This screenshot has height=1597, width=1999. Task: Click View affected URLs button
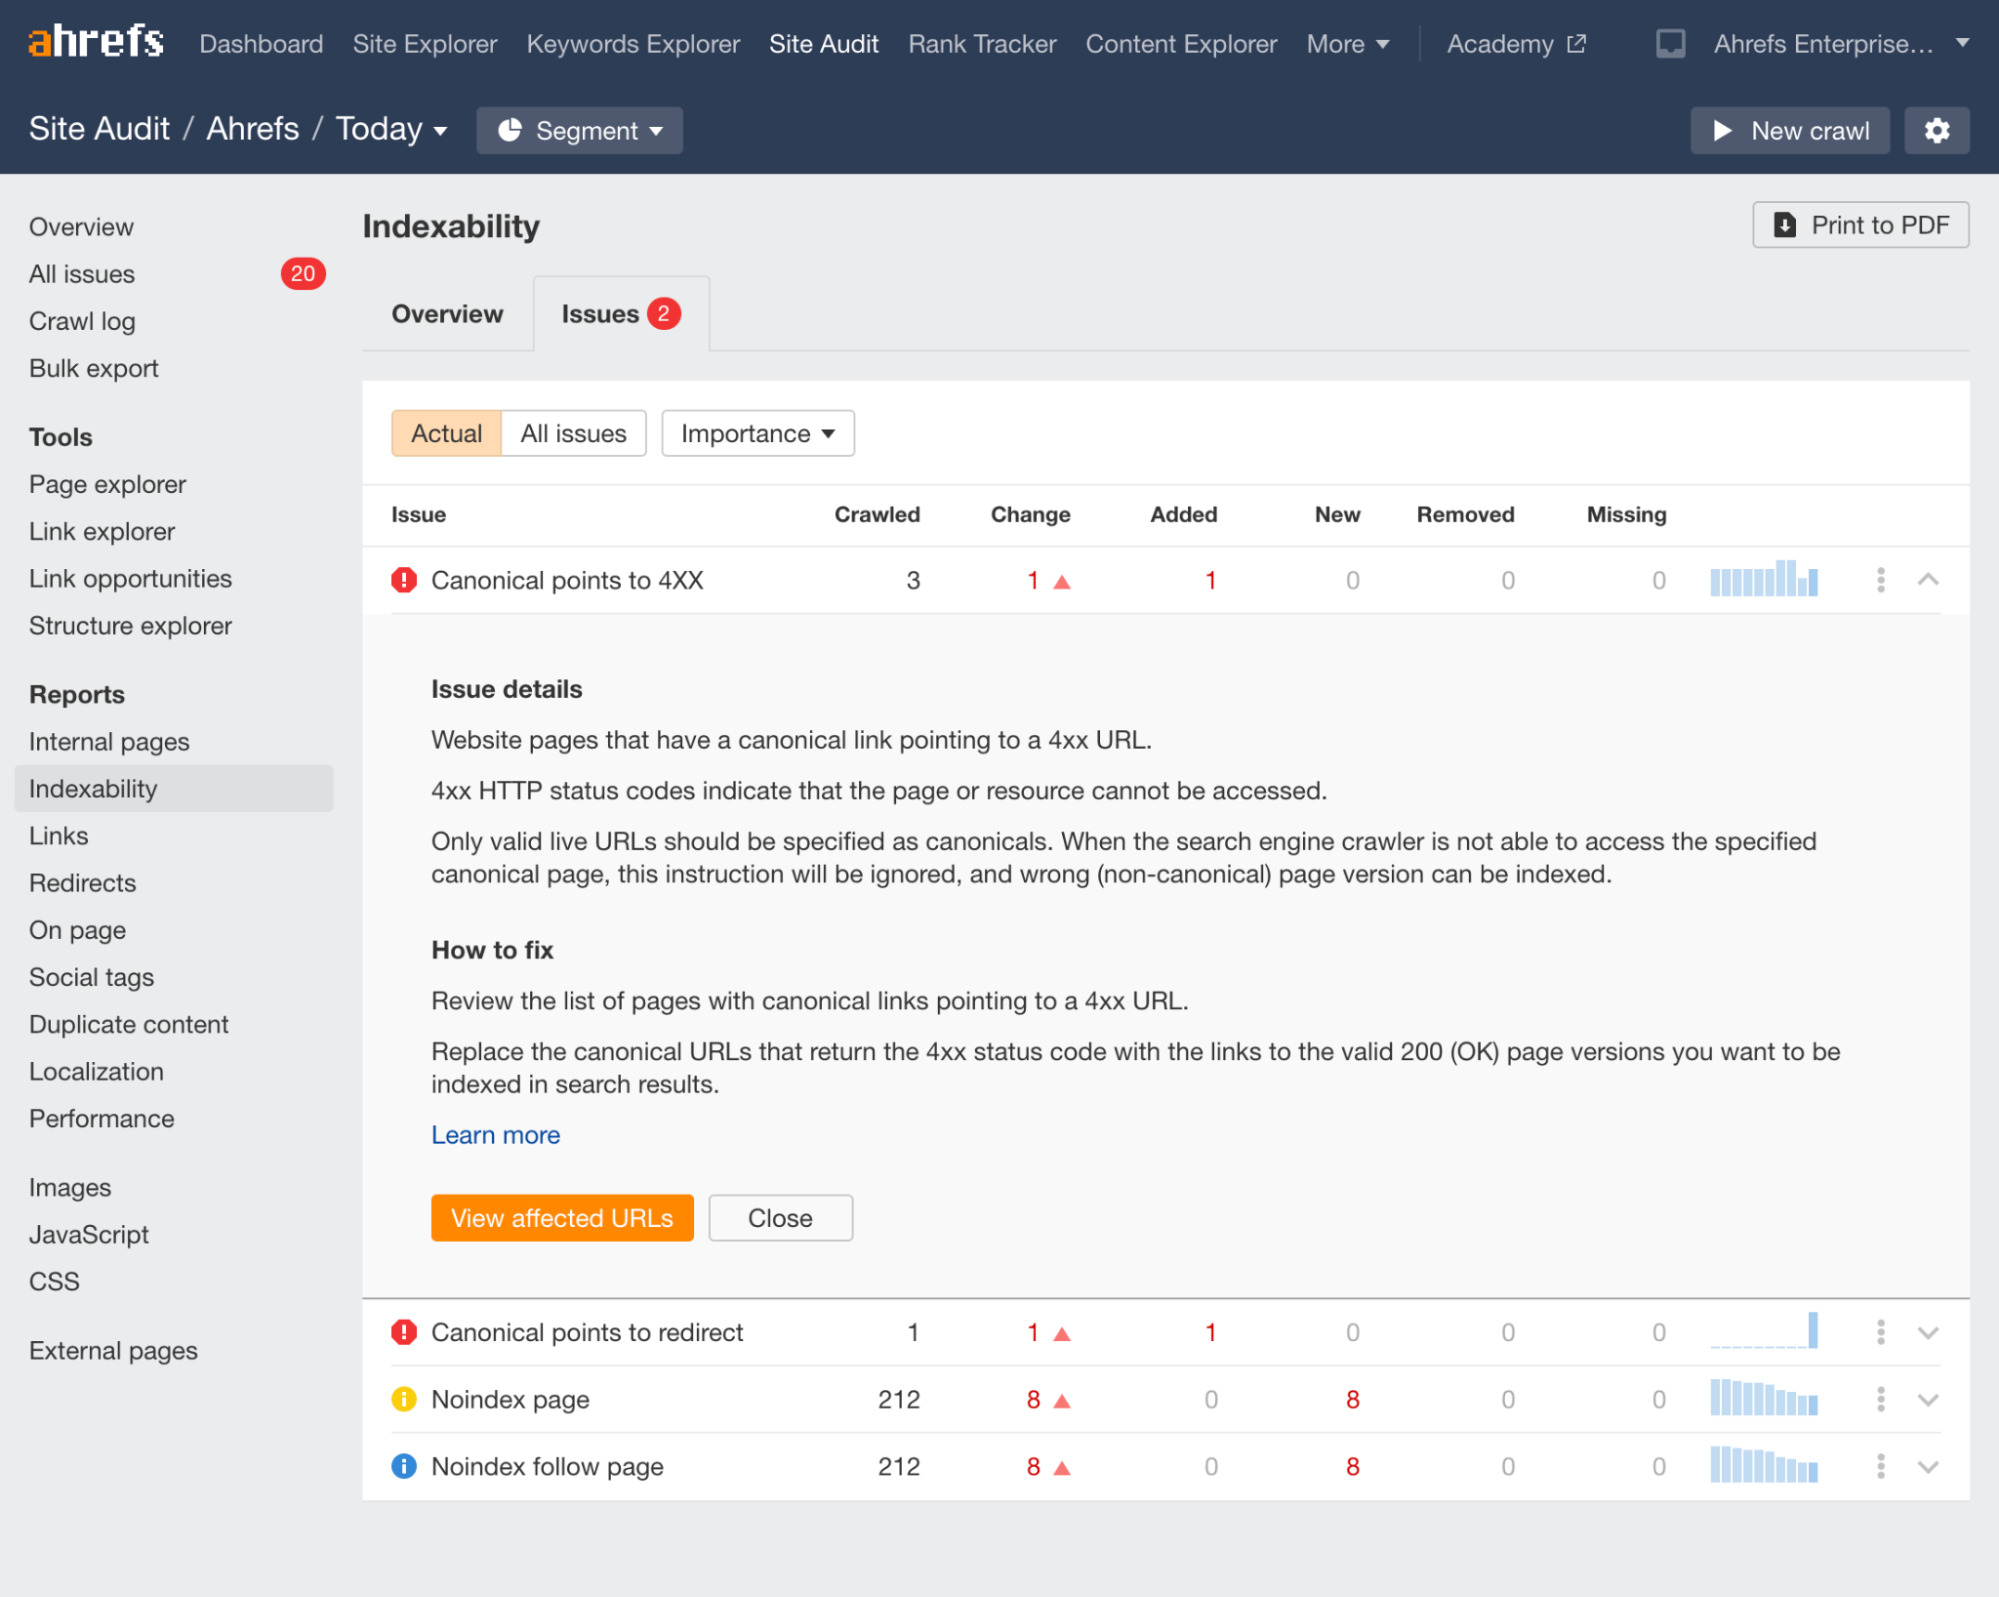562,1217
